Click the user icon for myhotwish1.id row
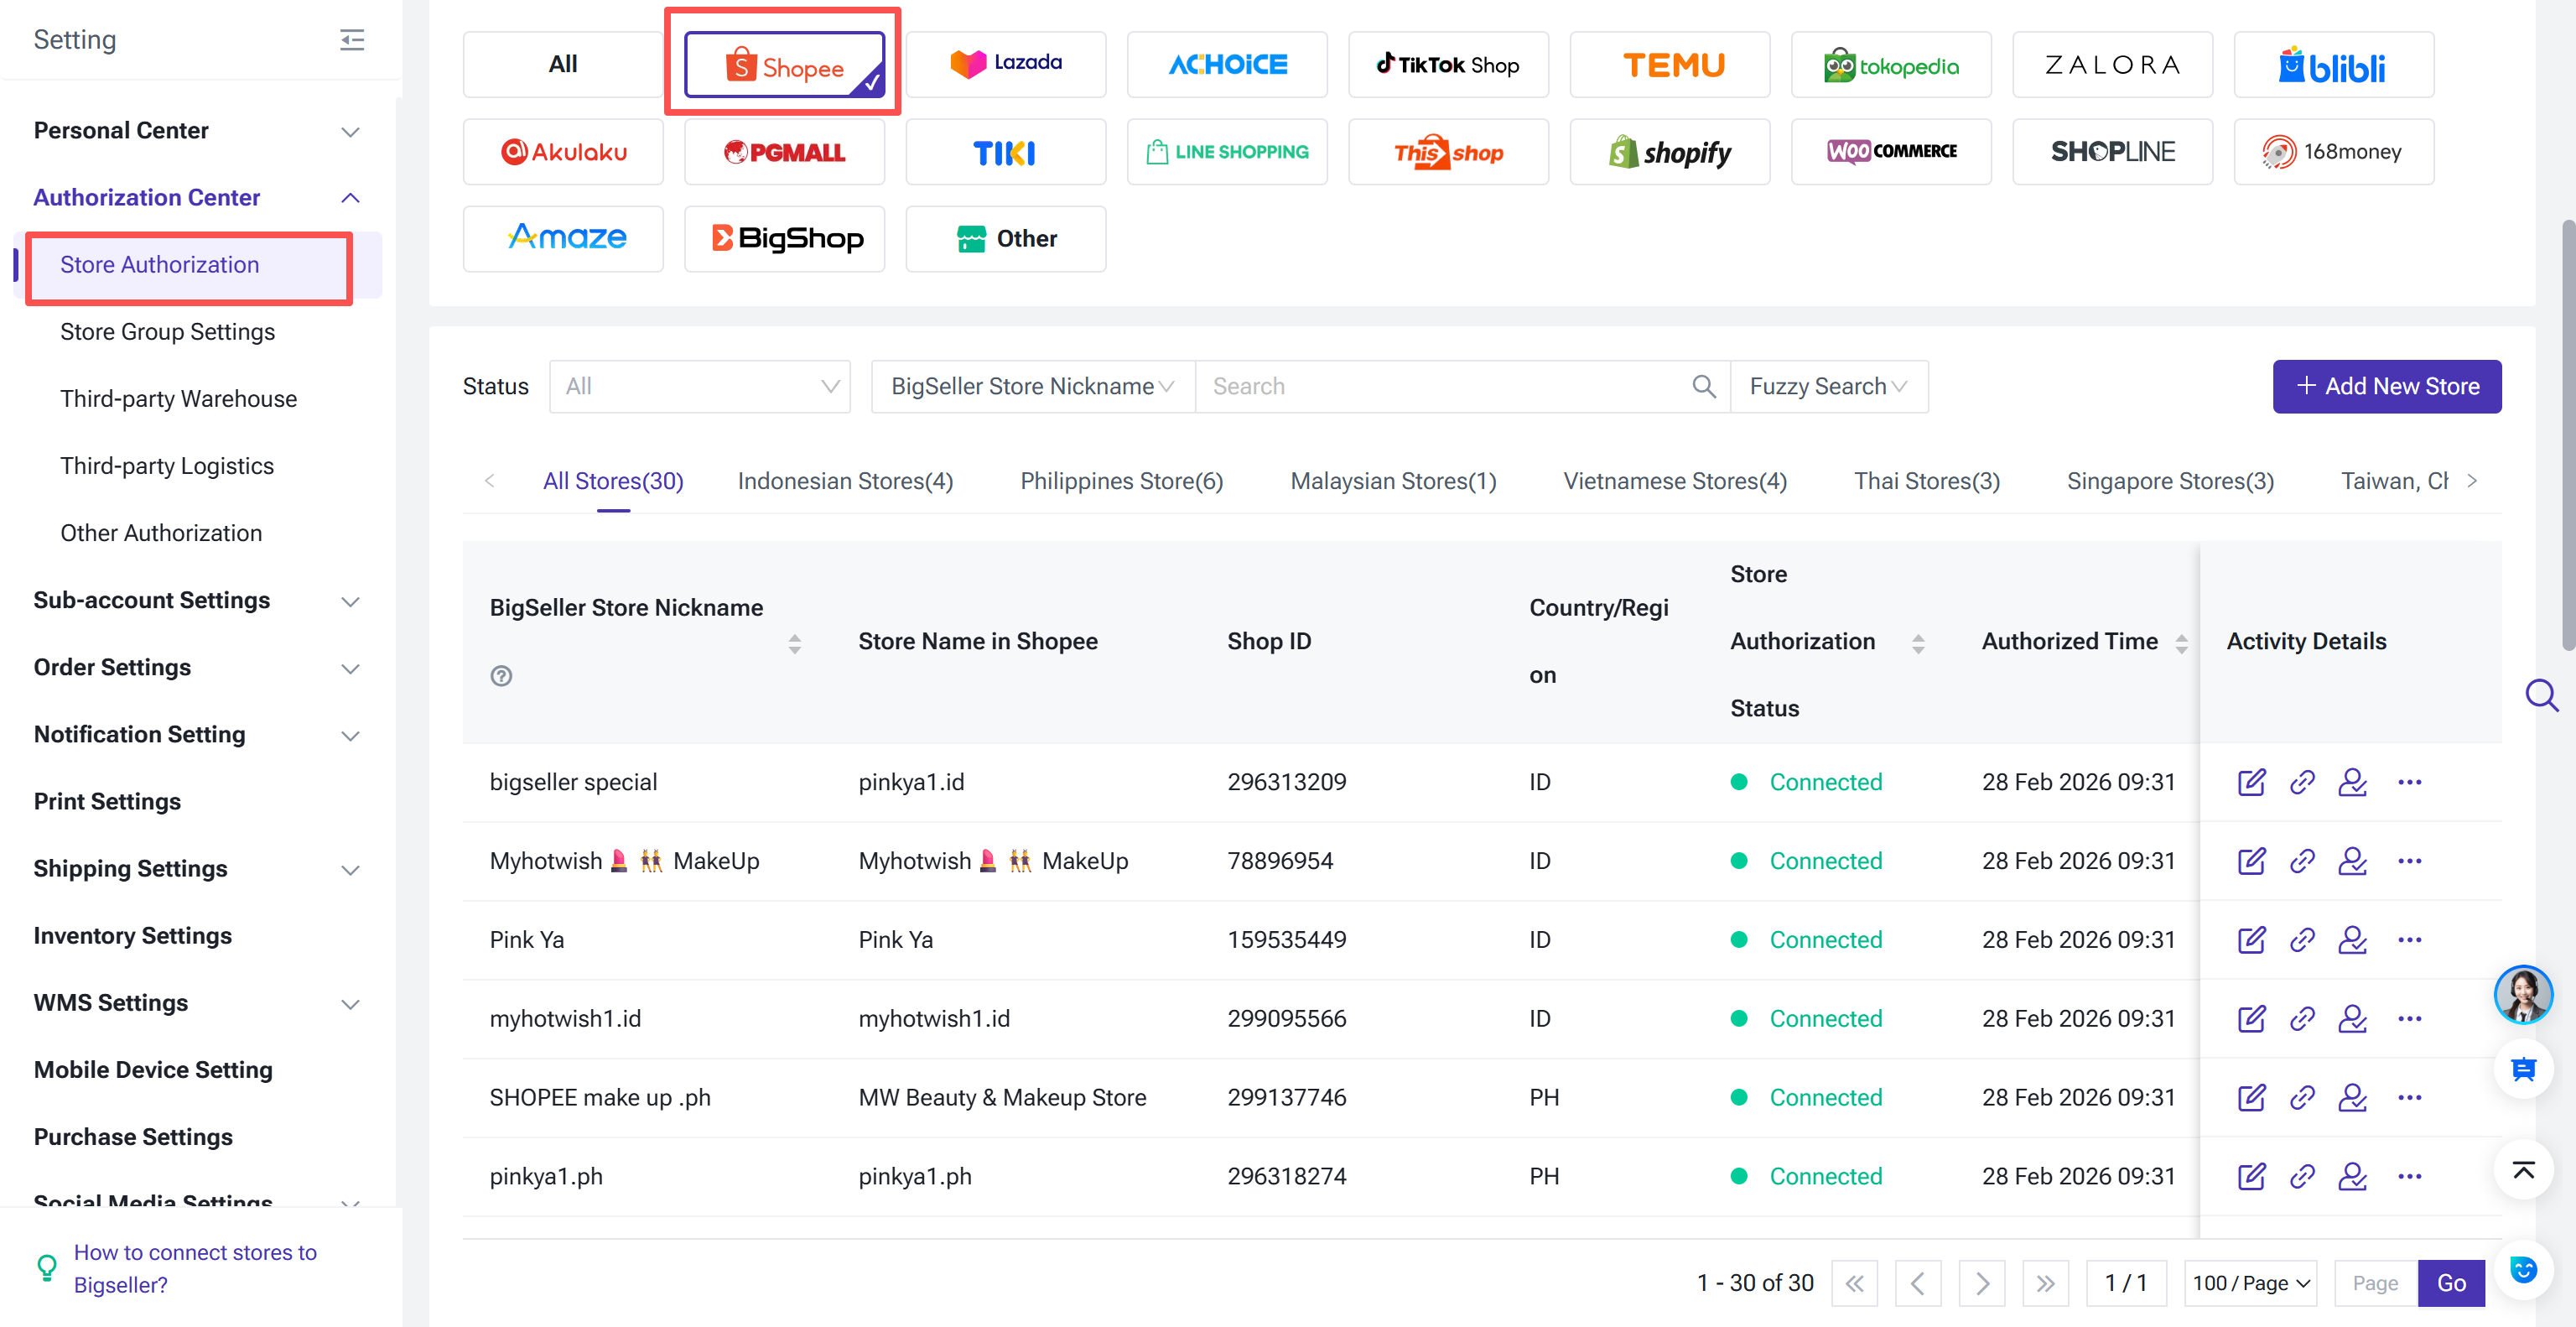This screenshot has width=2576, height=1327. 2352,1019
